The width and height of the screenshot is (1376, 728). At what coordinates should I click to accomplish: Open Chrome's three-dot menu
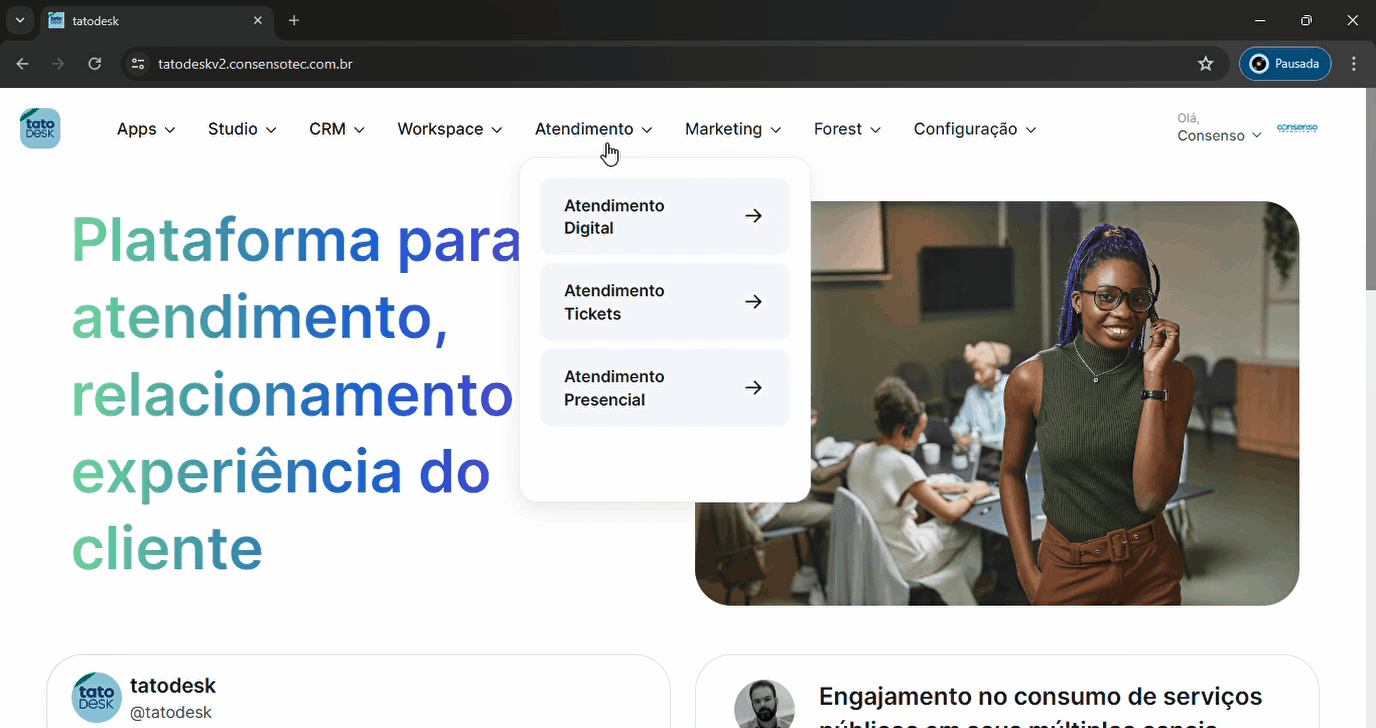pyautogui.click(x=1354, y=64)
